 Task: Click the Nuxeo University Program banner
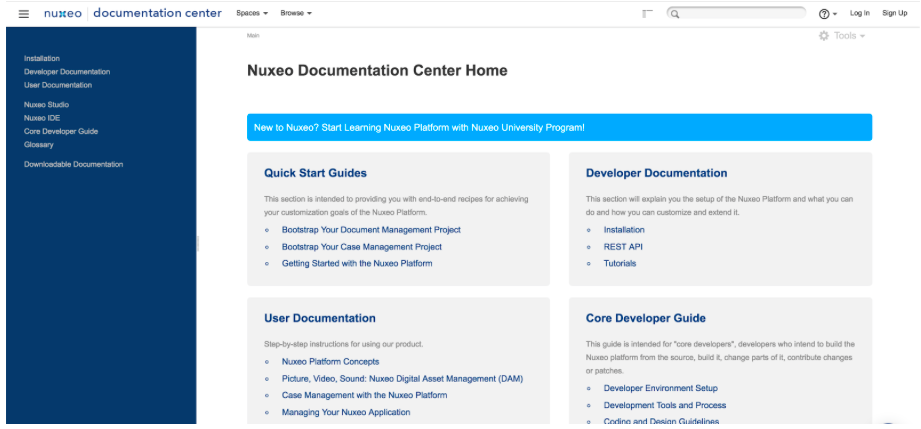(x=559, y=128)
